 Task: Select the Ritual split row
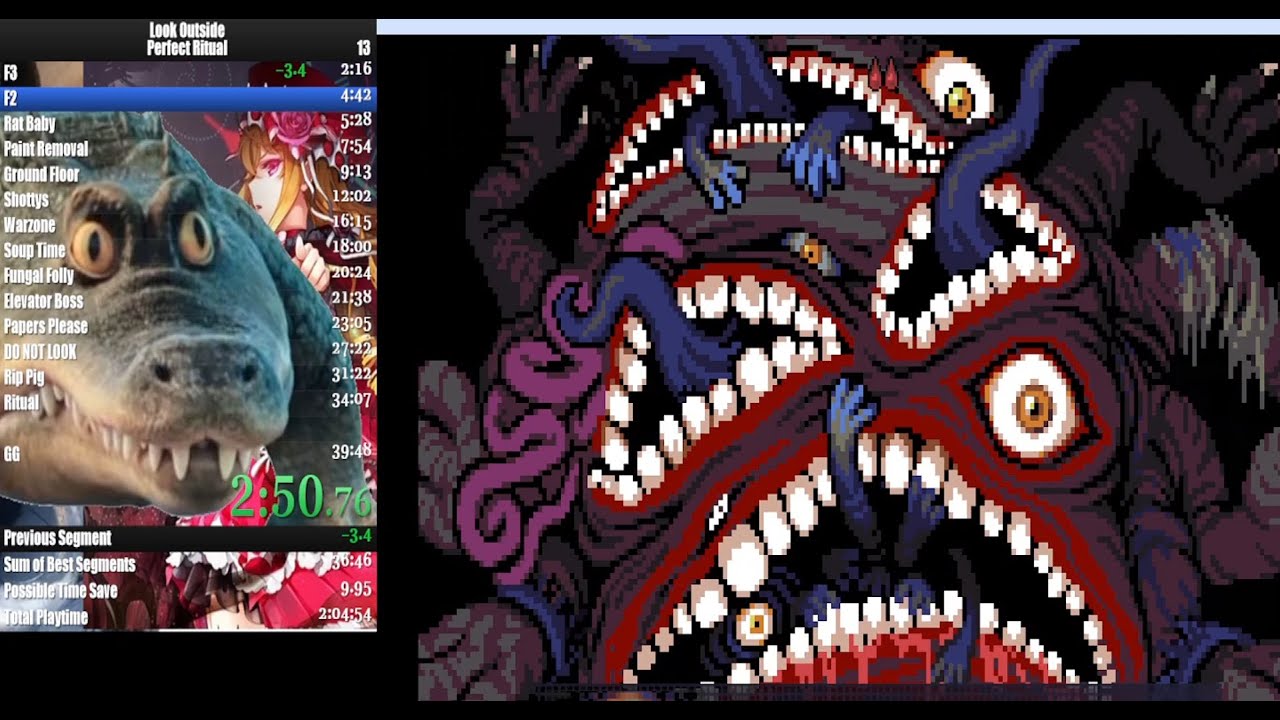click(188, 402)
